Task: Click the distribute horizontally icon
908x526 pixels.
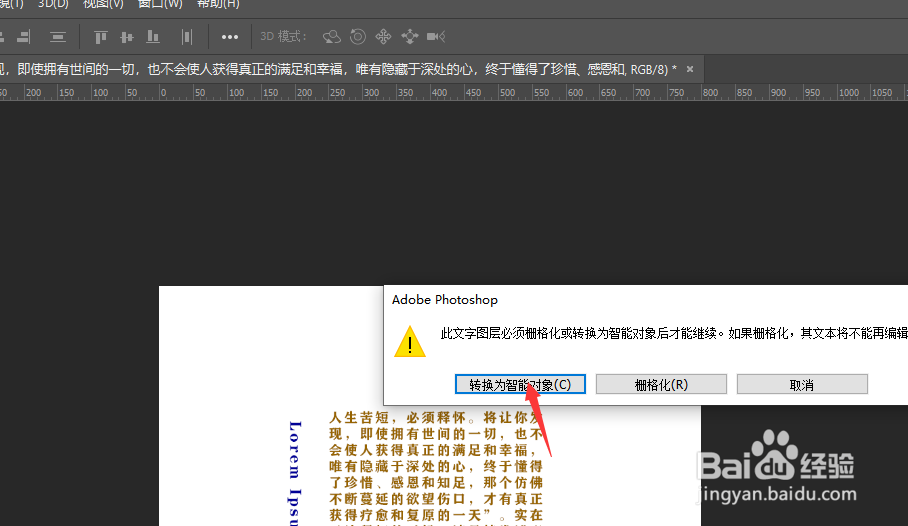Action: click(x=186, y=37)
